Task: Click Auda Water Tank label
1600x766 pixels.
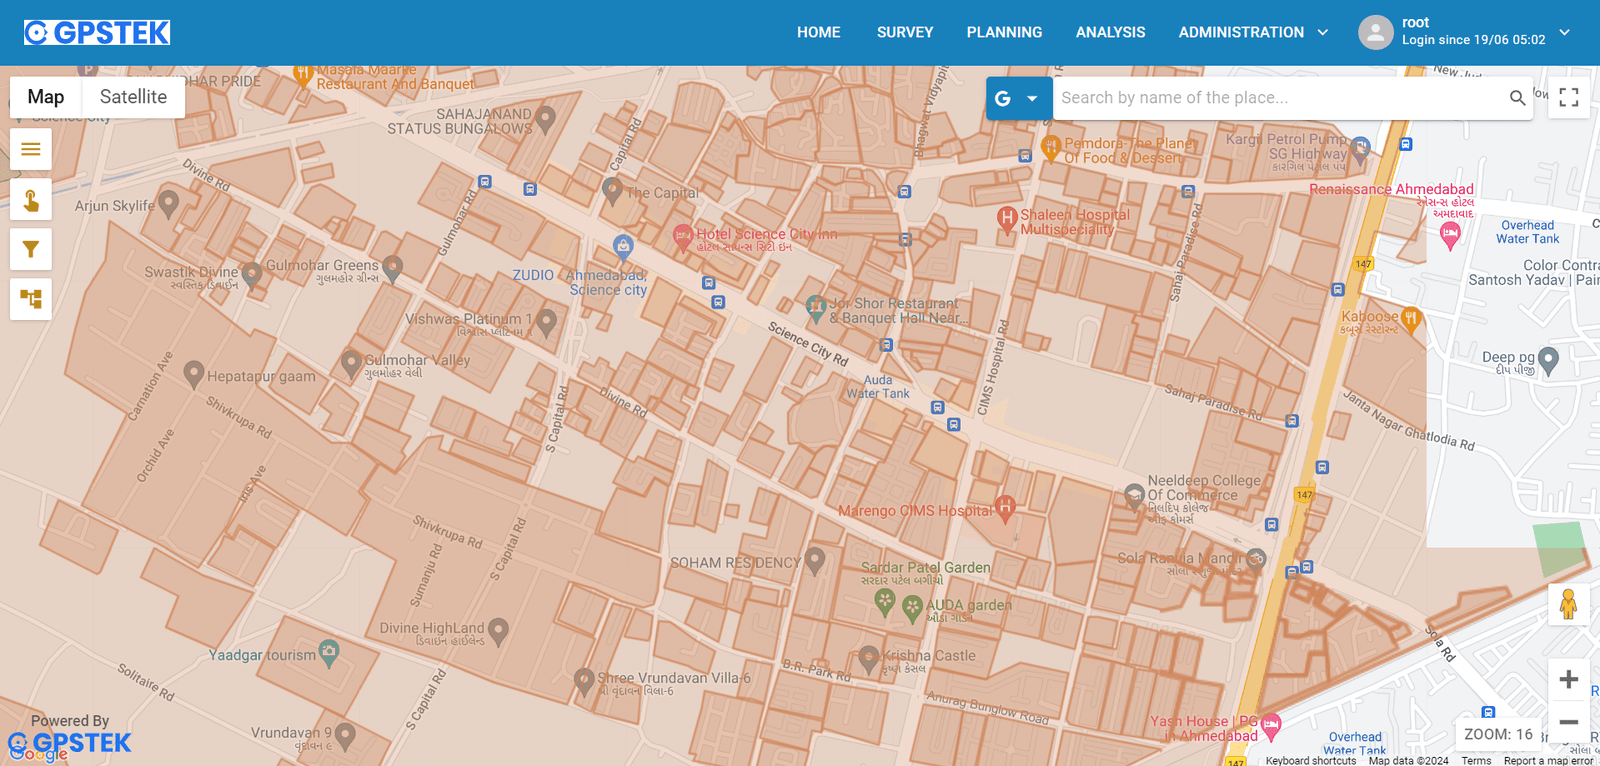Action: click(878, 387)
